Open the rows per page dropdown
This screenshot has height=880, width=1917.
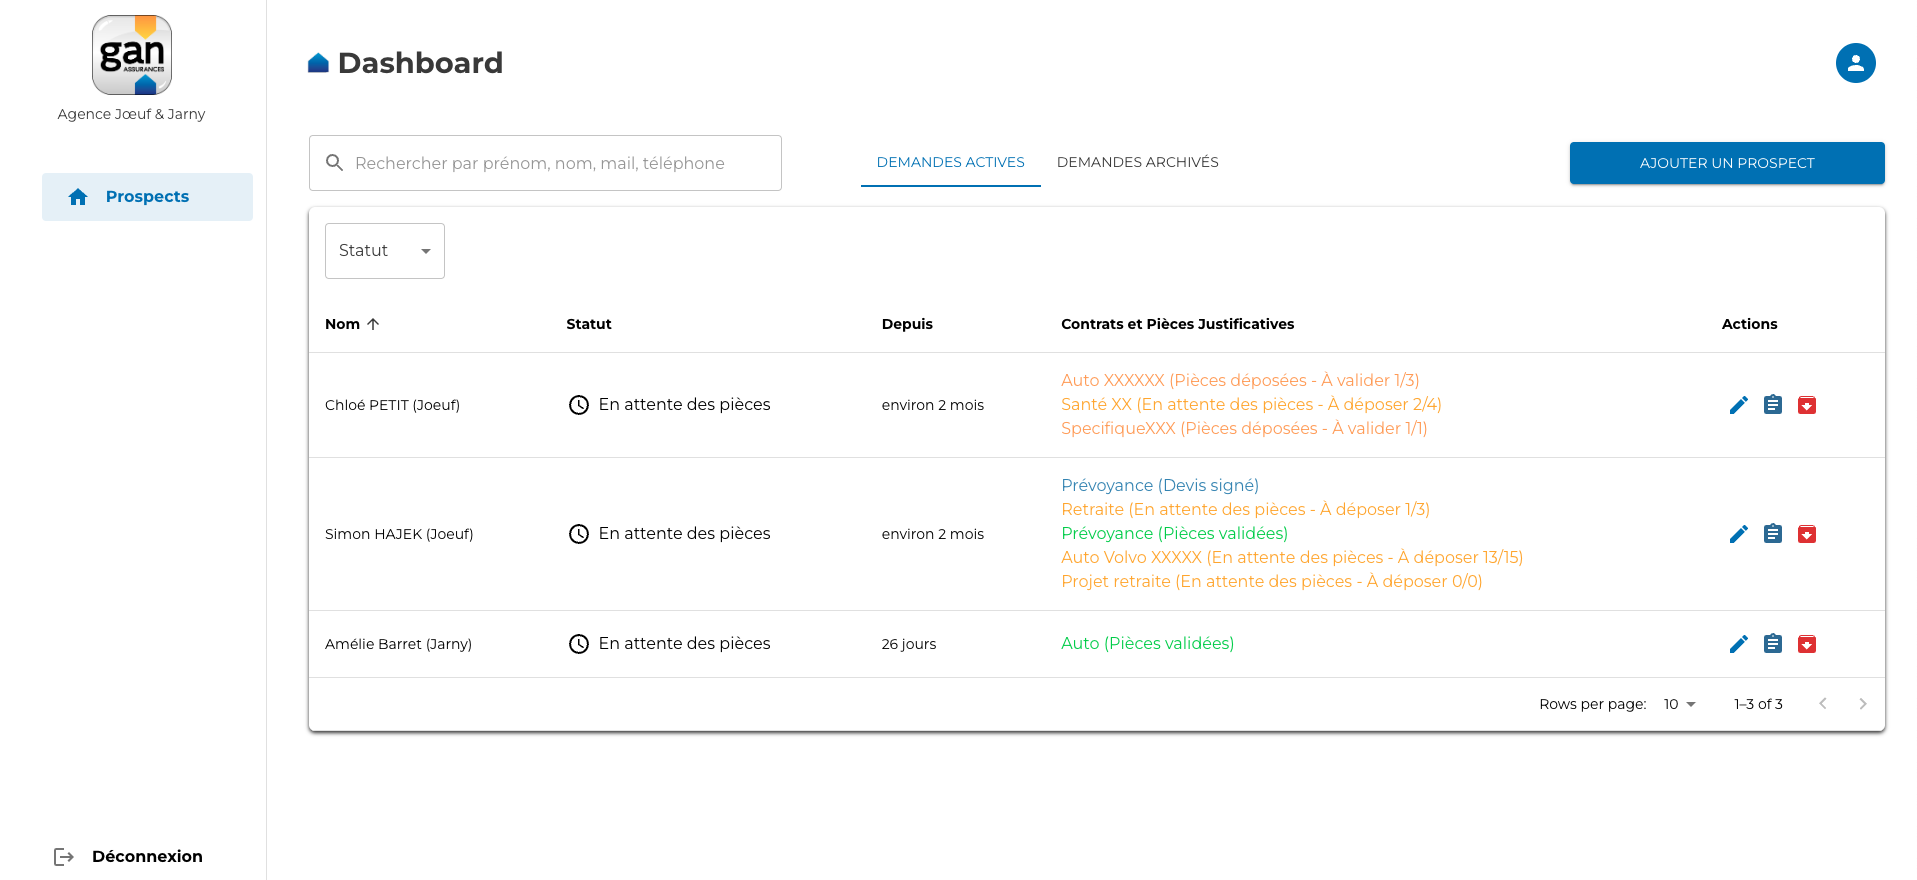coord(1679,704)
